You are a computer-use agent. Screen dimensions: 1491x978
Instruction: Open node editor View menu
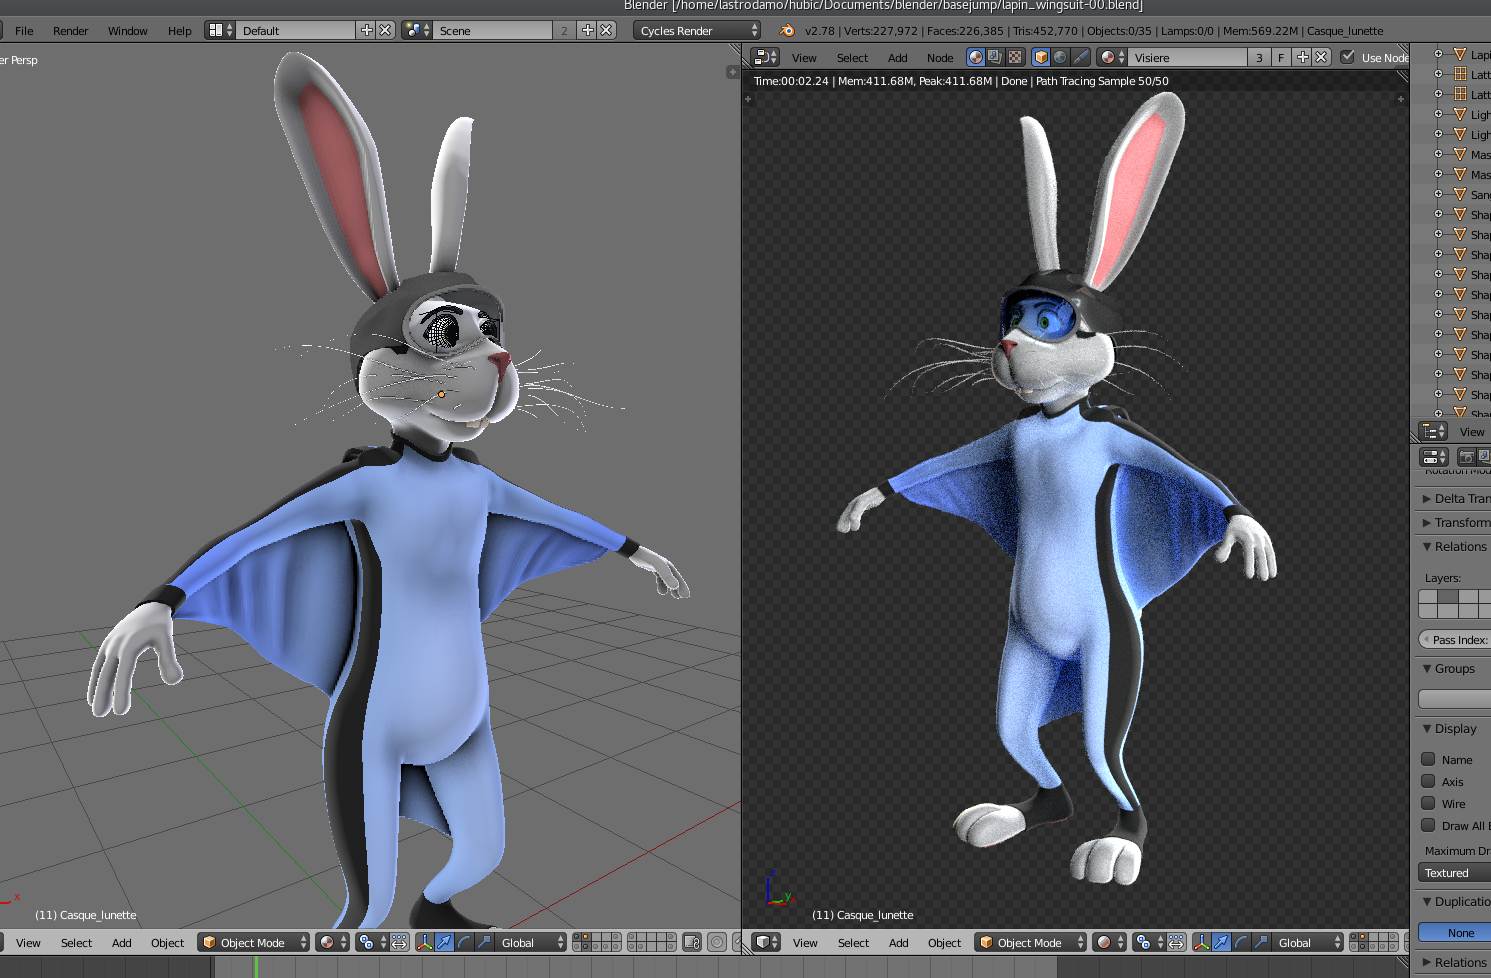(804, 58)
